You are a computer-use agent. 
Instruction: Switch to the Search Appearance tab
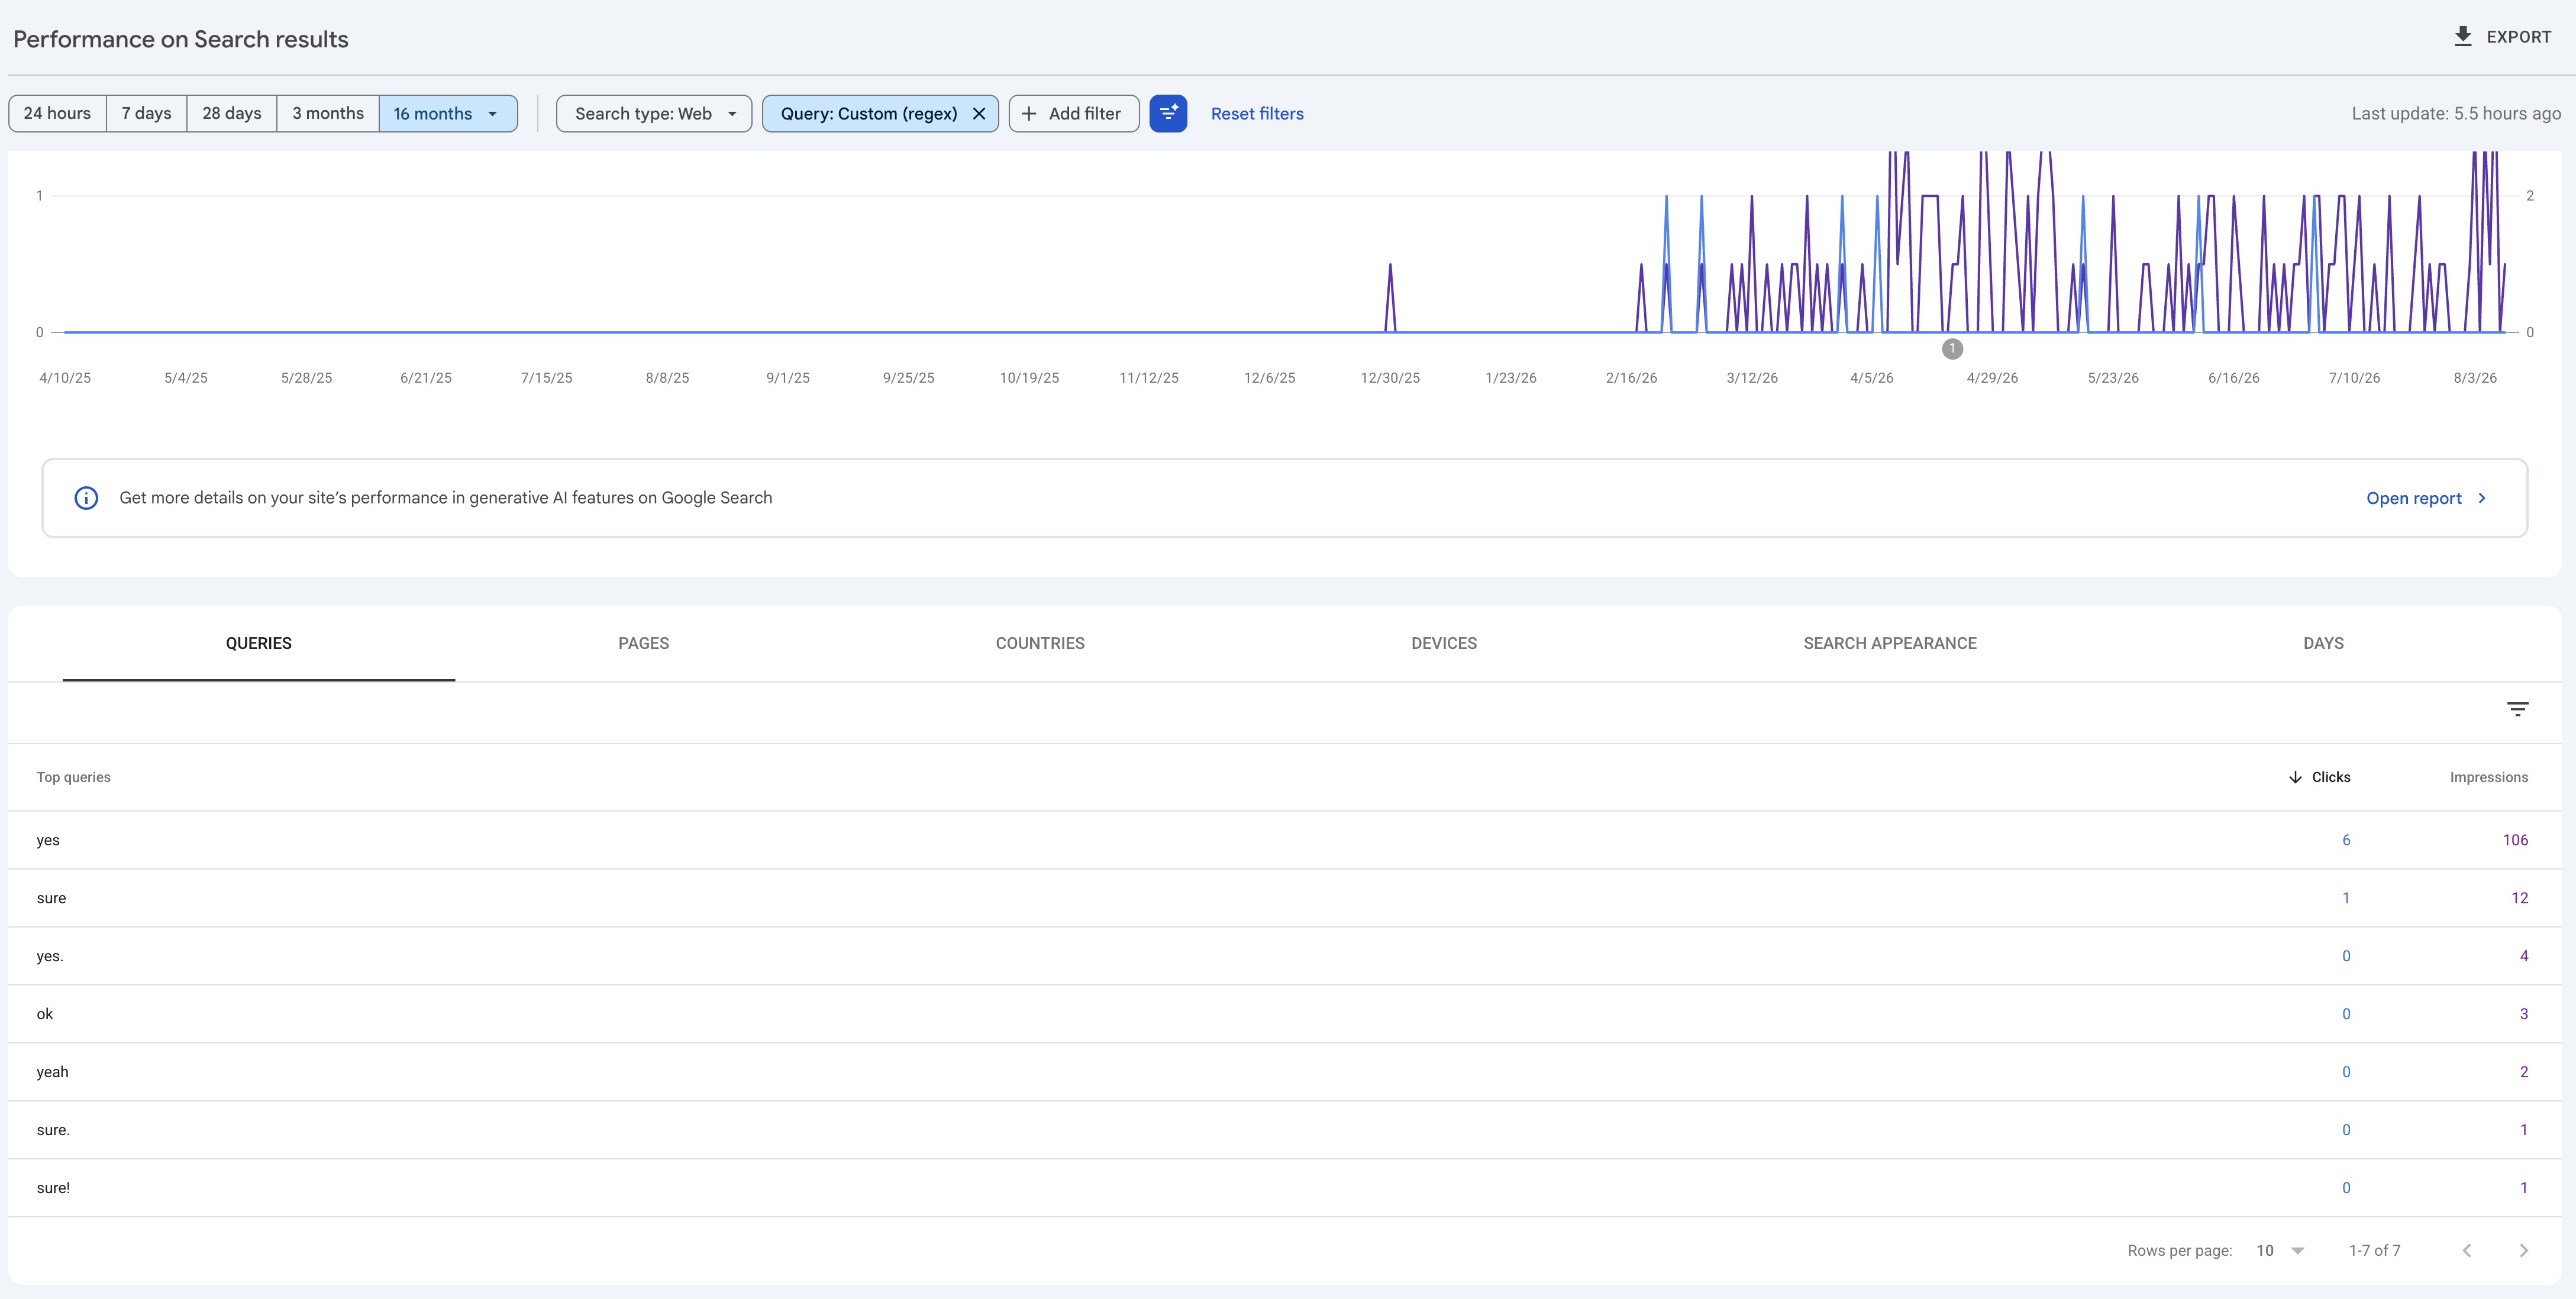(1889, 644)
